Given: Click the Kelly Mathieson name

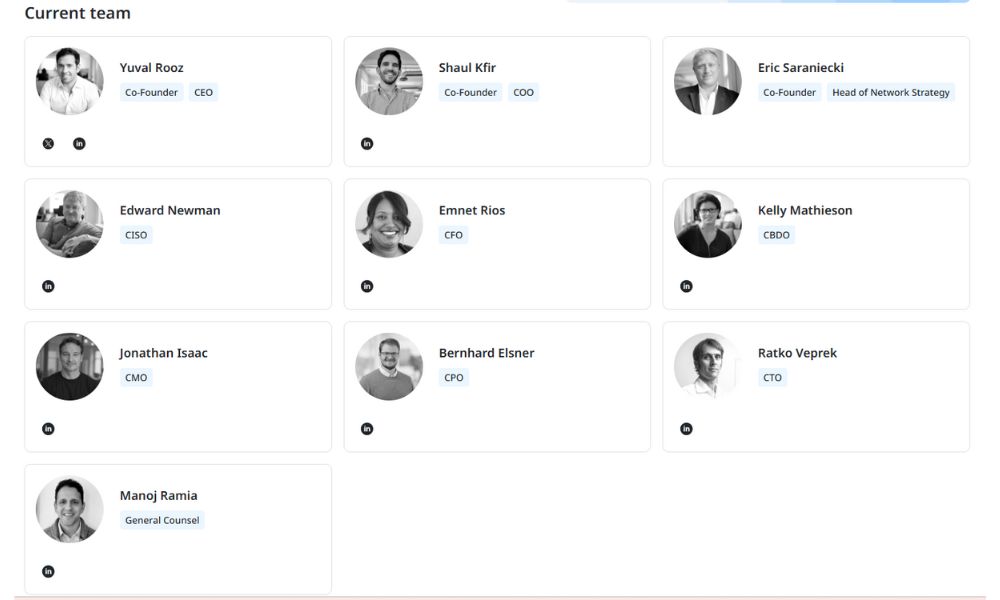Looking at the screenshot, I should (804, 211).
